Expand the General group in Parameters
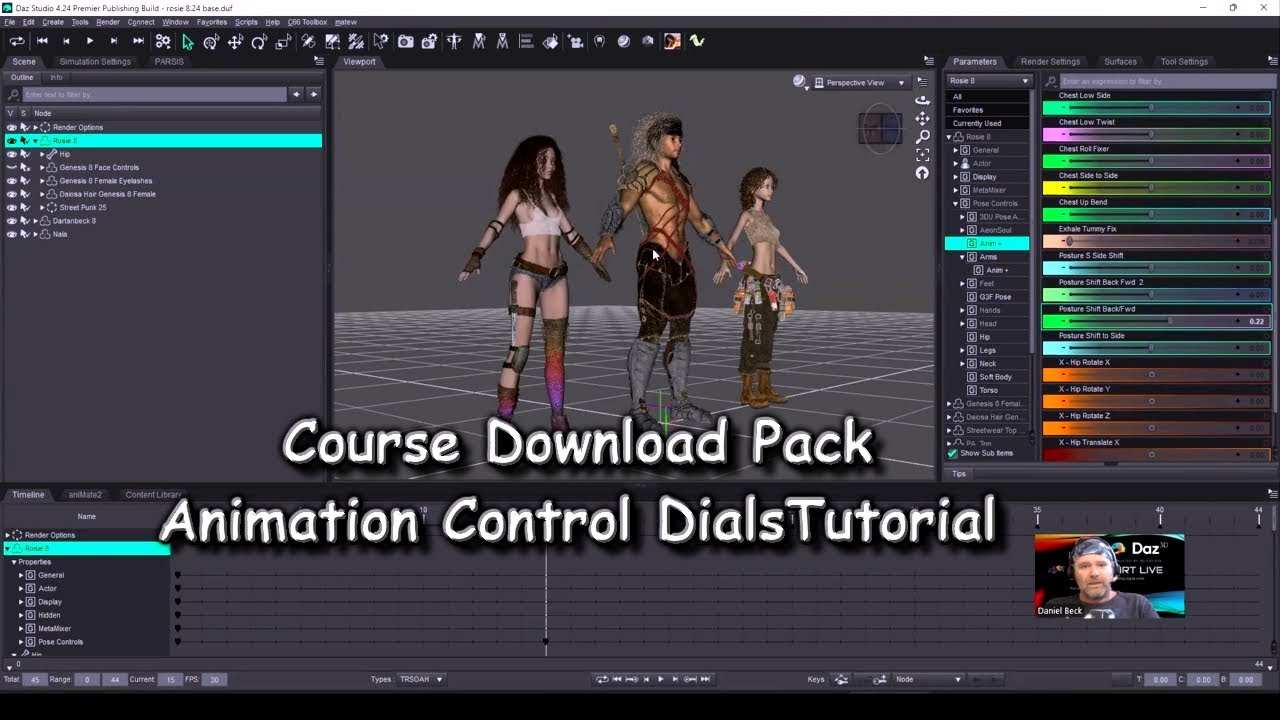The height and width of the screenshot is (720, 1280). [x=955, y=150]
